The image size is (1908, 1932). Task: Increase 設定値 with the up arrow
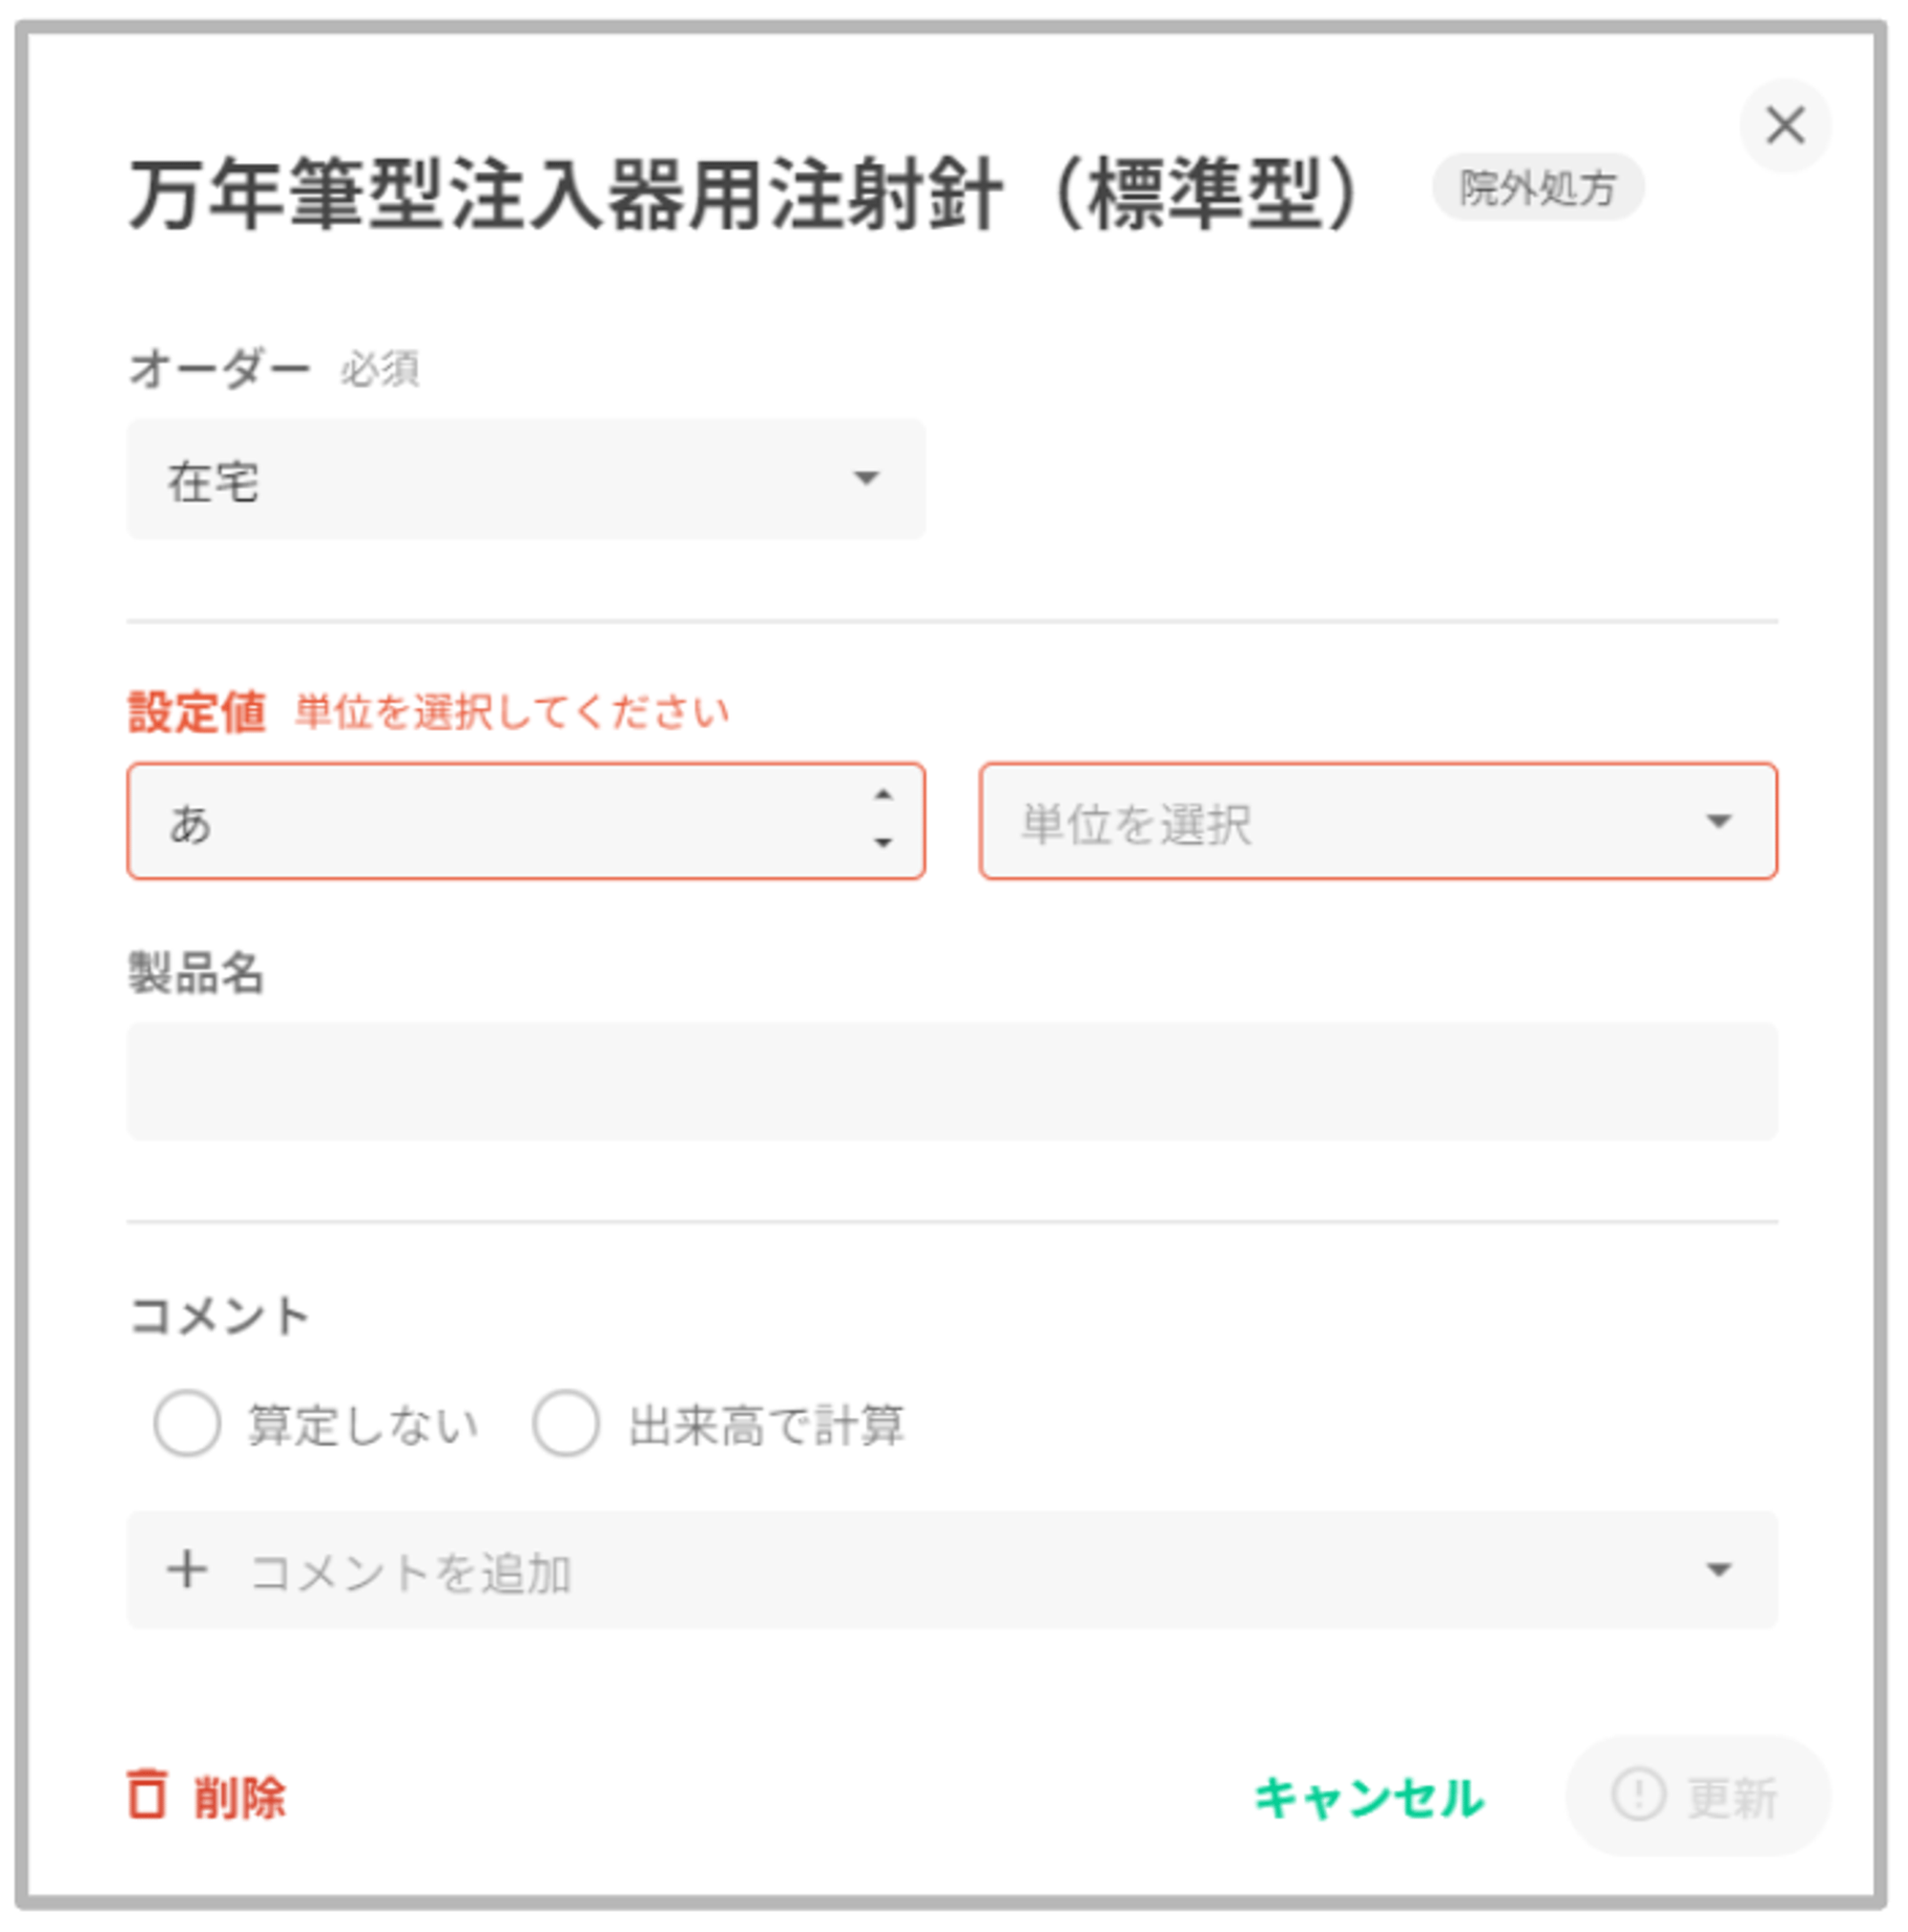pos(882,795)
